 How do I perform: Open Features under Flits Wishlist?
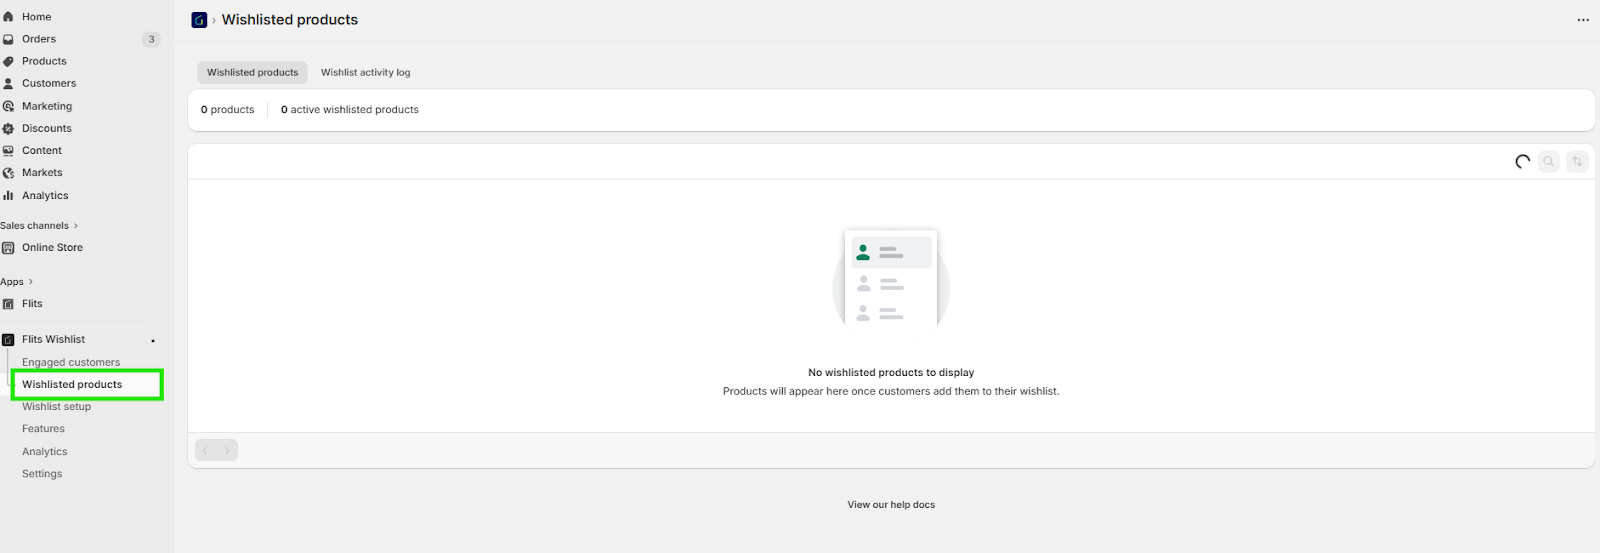click(x=43, y=429)
